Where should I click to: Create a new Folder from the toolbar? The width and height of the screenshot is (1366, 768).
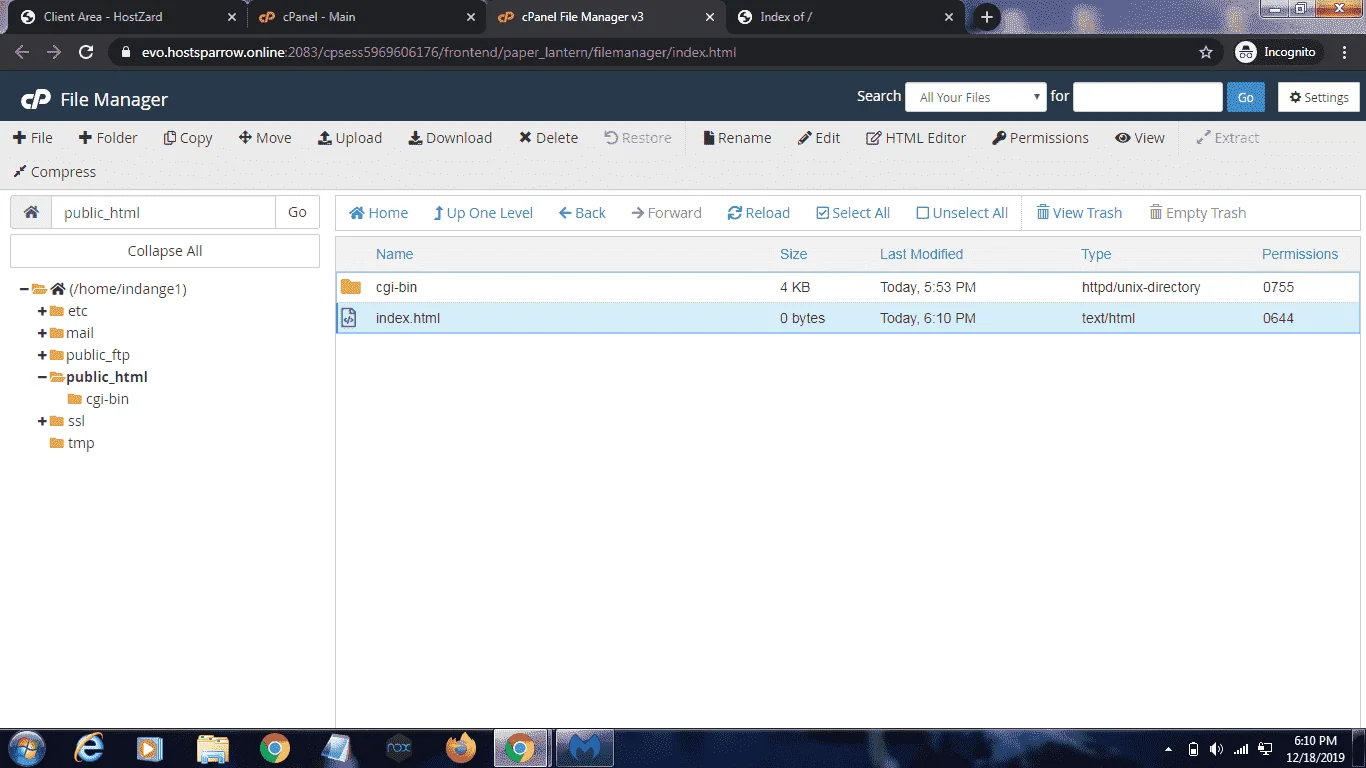pos(108,138)
